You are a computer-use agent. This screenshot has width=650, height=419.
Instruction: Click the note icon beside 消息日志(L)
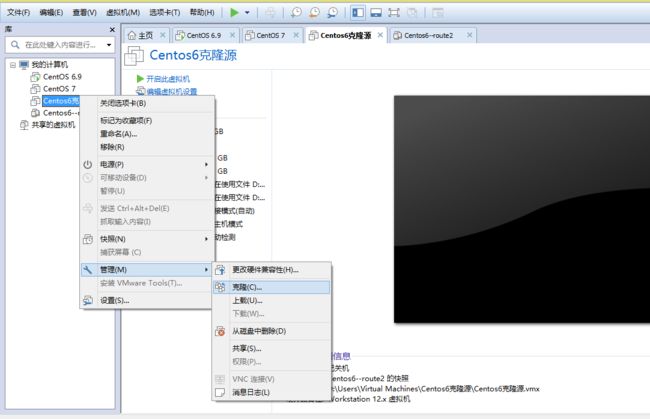pos(220,392)
